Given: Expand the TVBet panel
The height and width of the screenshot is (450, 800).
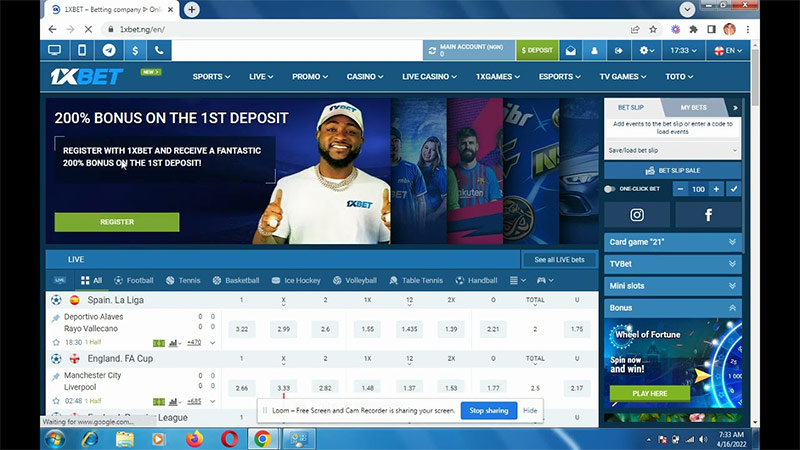Looking at the screenshot, I should click(672, 264).
